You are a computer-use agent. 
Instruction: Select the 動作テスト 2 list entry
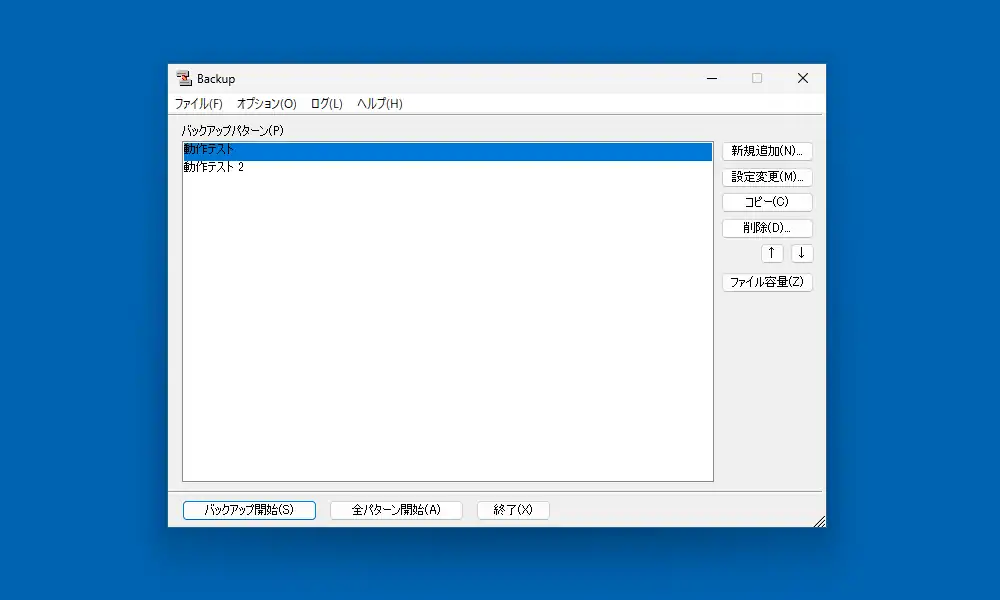click(x=213, y=168)
